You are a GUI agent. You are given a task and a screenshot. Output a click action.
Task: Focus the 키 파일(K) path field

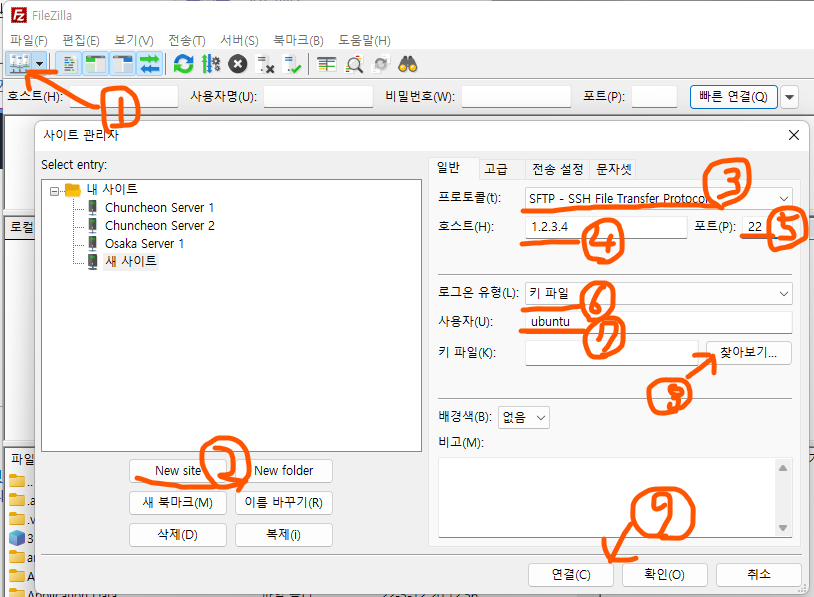point(612,353)
